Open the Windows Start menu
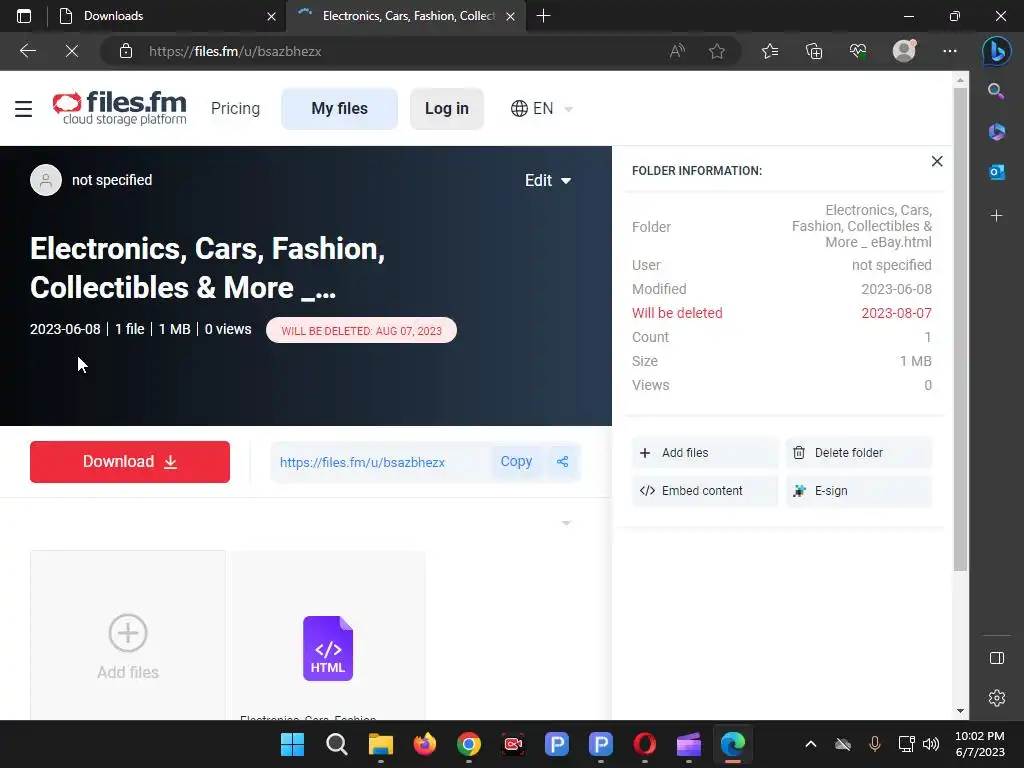The height and width of the screenshot is (768, 1024). (293, 744)
